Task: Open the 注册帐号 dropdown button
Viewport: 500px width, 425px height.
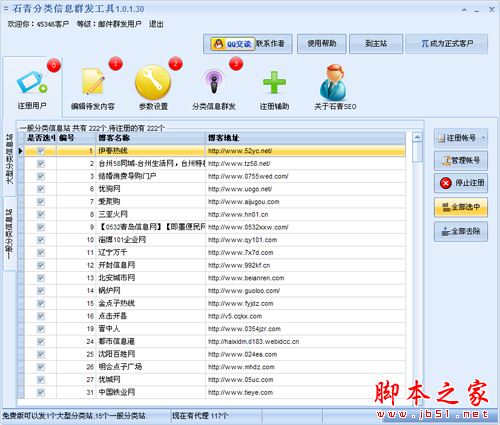Action: point(461,138)
